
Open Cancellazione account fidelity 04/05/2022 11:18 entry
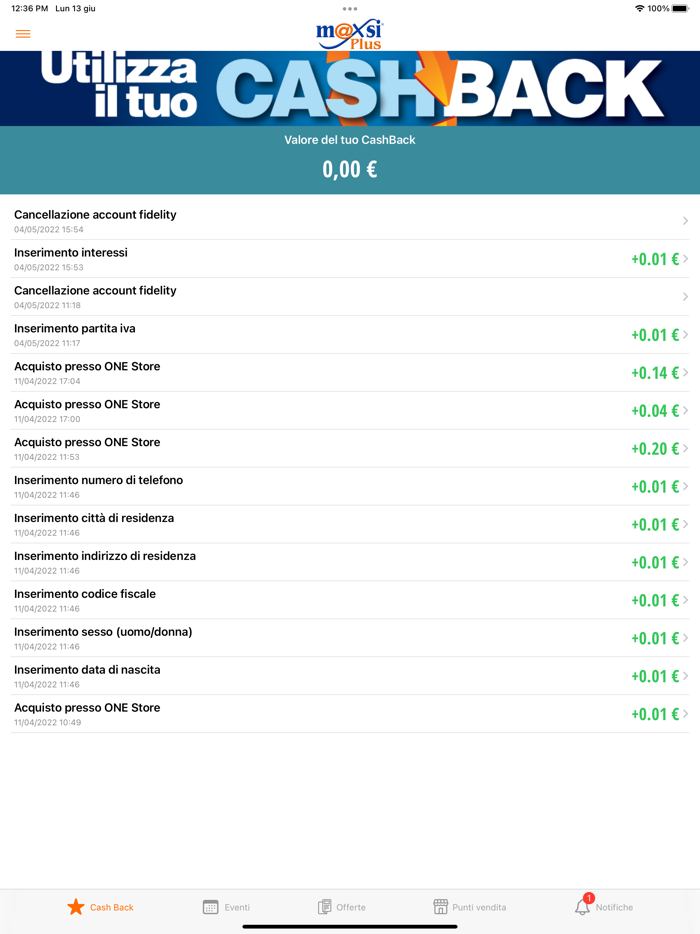point(350,297)
